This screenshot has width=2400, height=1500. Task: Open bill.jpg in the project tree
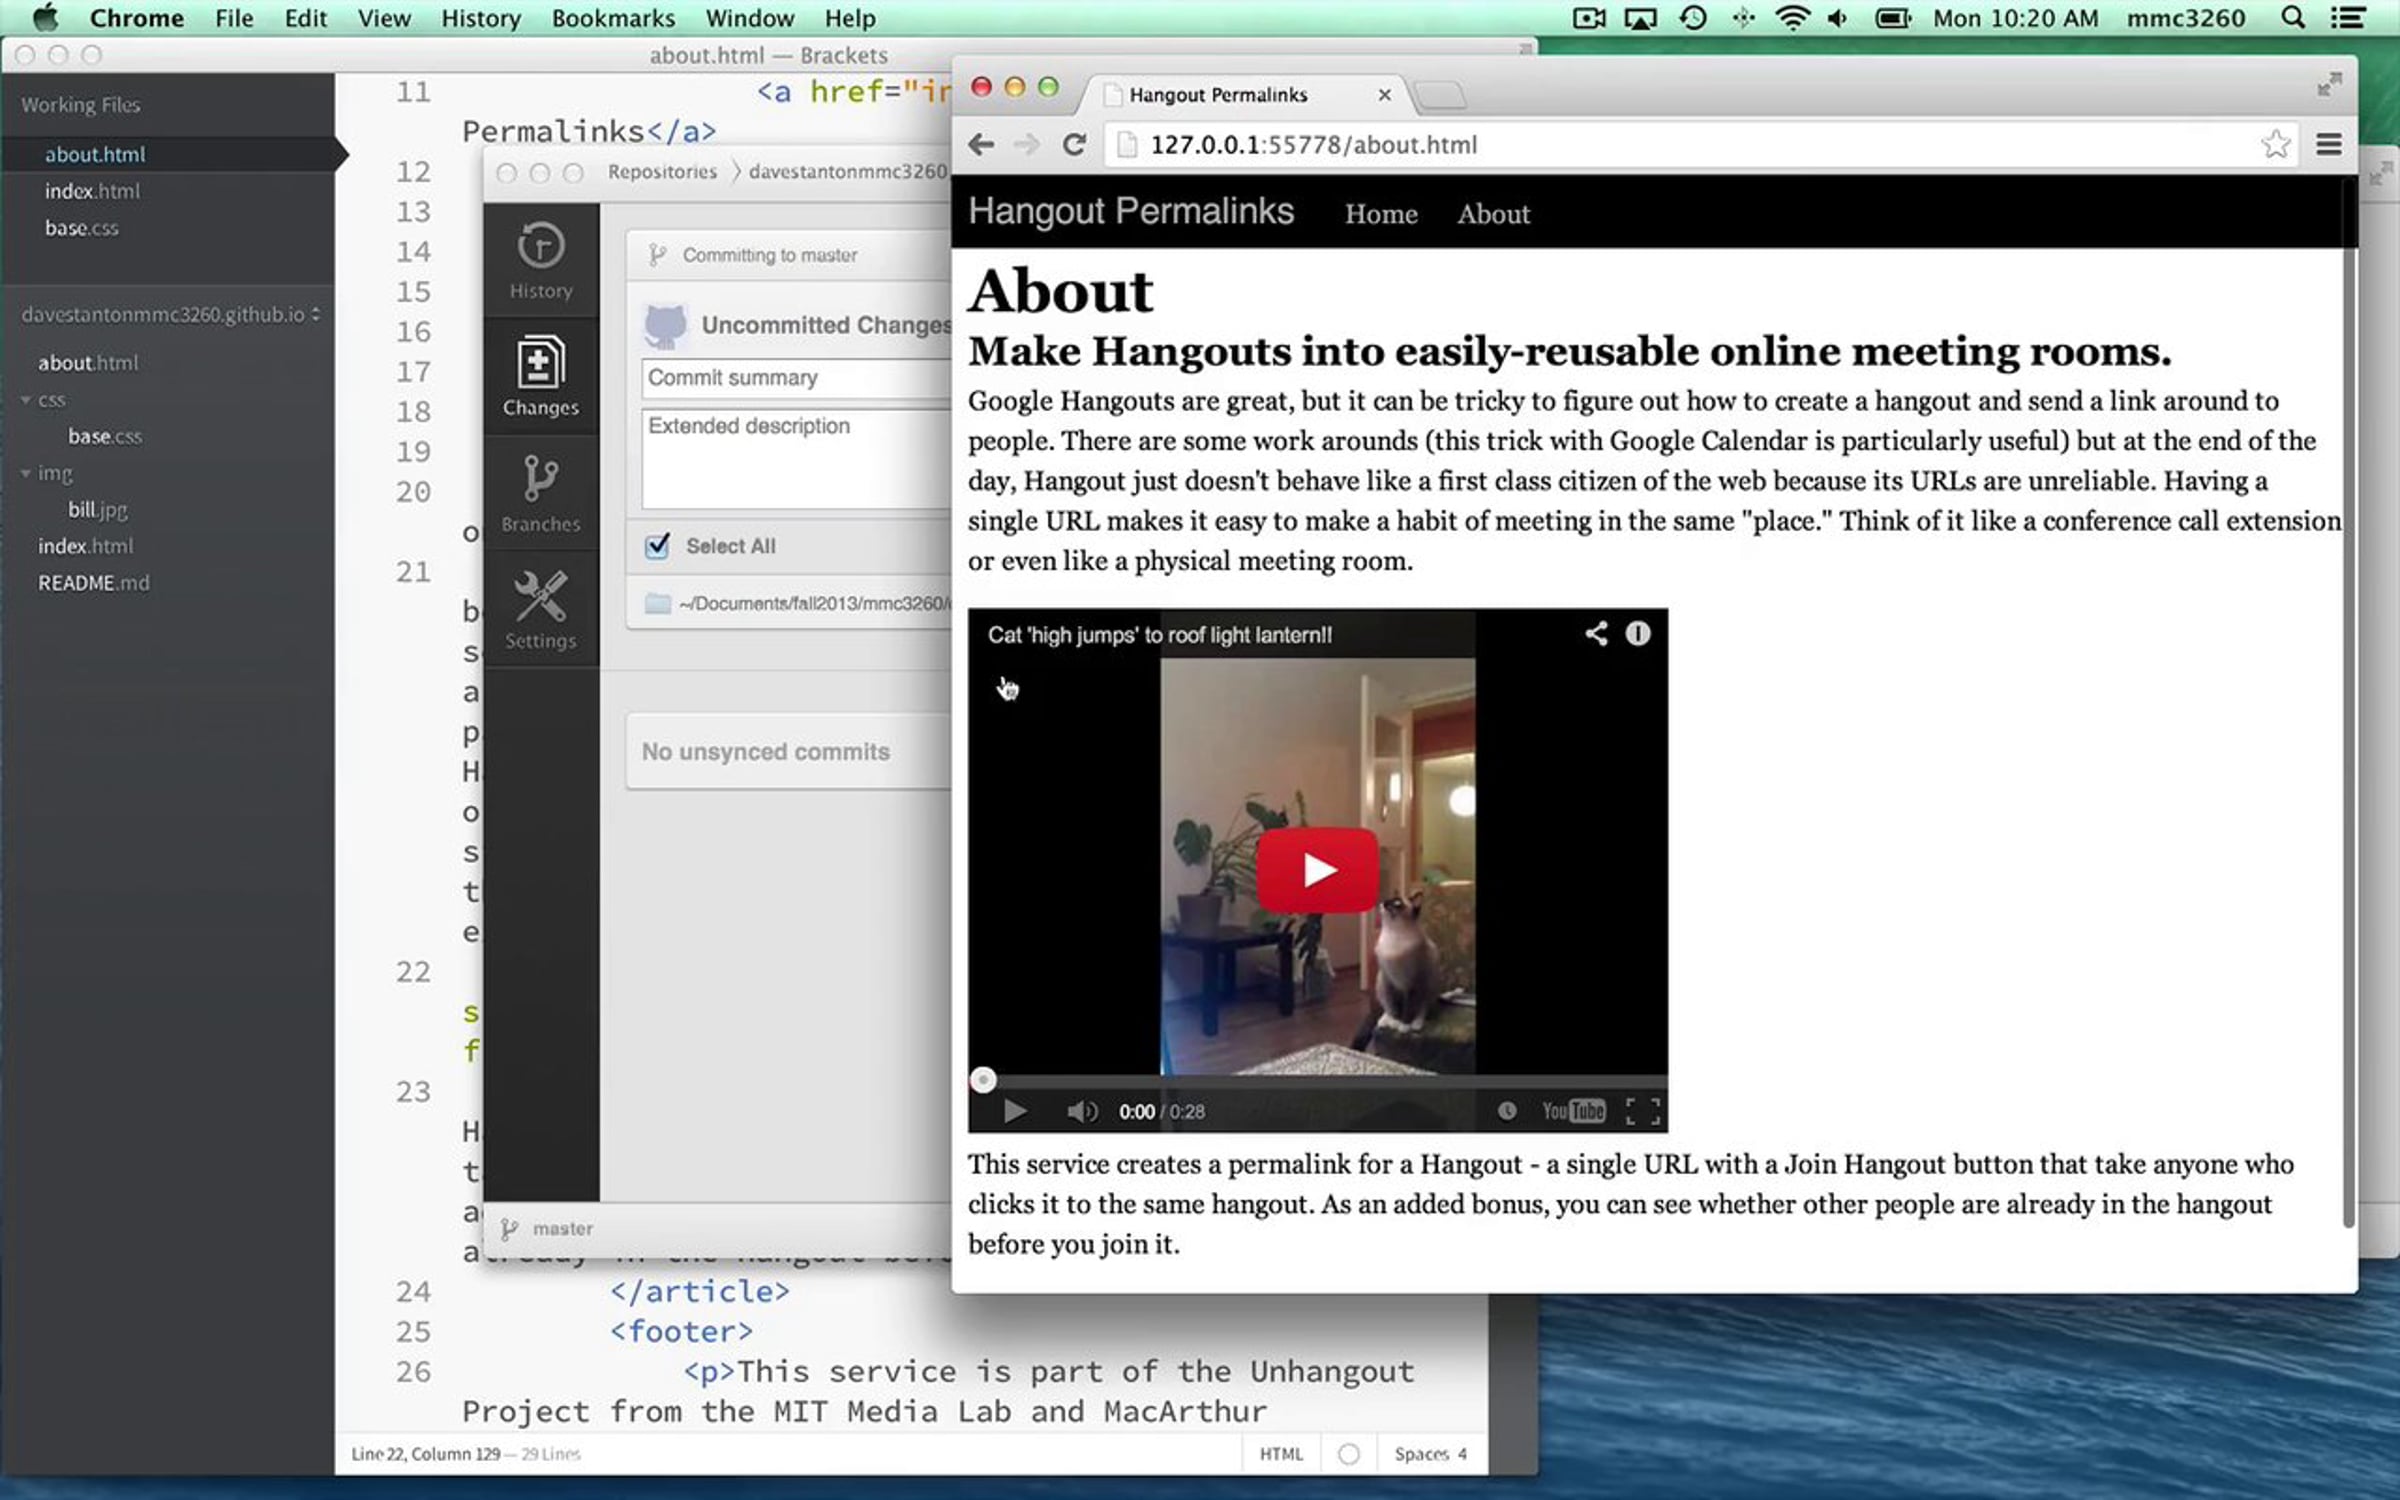pos(97,510)
